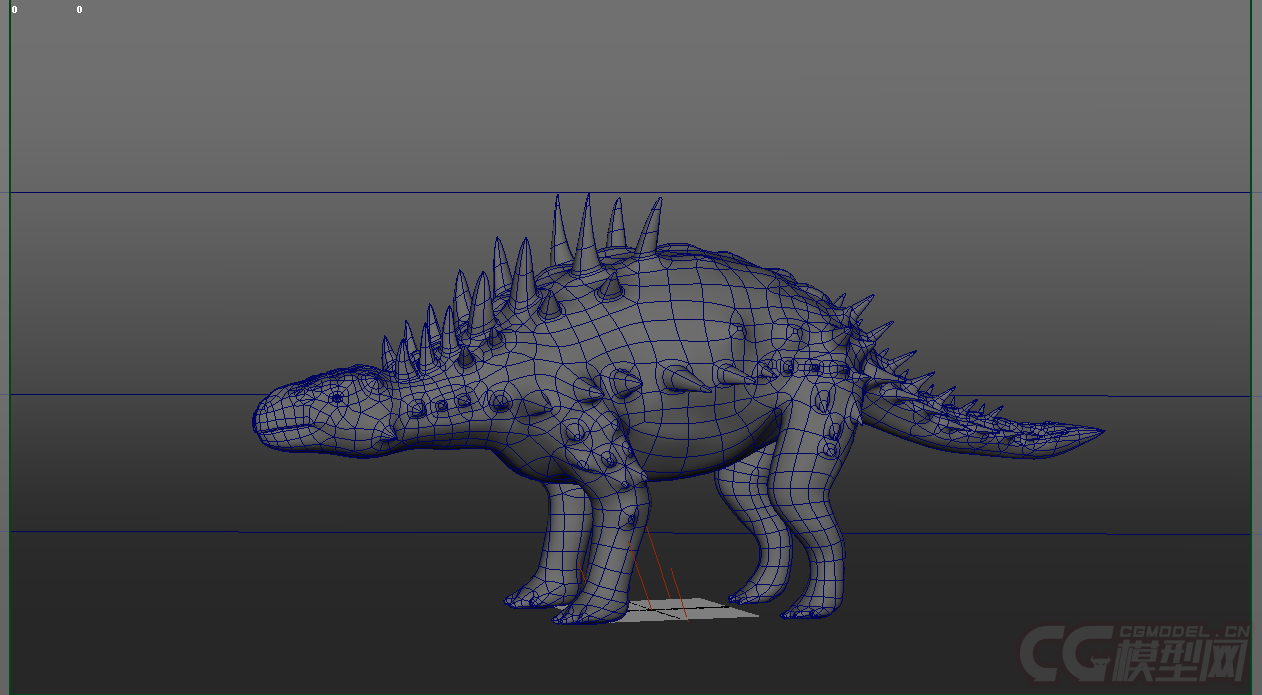Click the dinosaur's eye on the head
The width and height of the screenshot is (1262, 695).
(x=337, y=397)
